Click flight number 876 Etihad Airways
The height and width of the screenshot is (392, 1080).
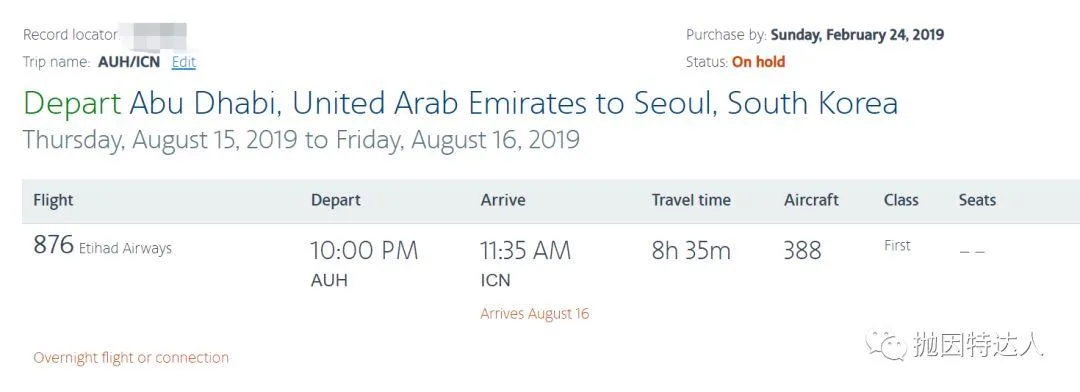pos(102,246)
